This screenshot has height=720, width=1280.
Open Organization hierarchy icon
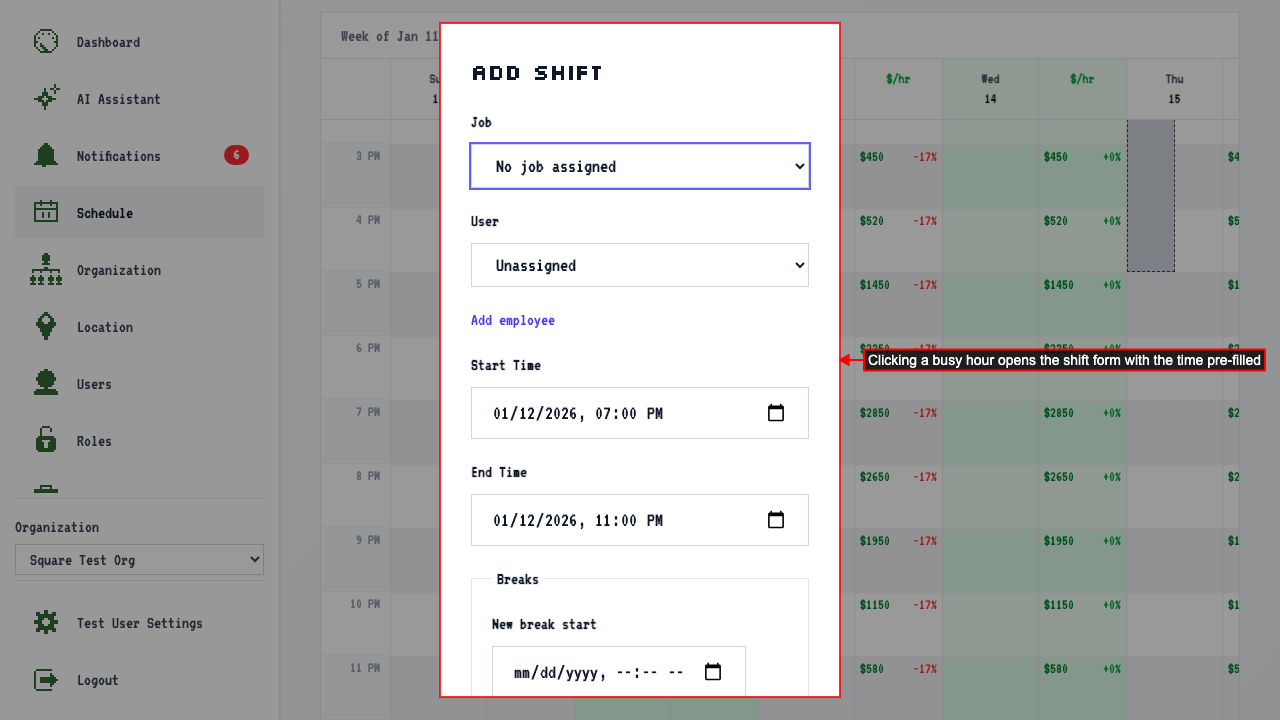pyautogui.click(x=46, y=270)
